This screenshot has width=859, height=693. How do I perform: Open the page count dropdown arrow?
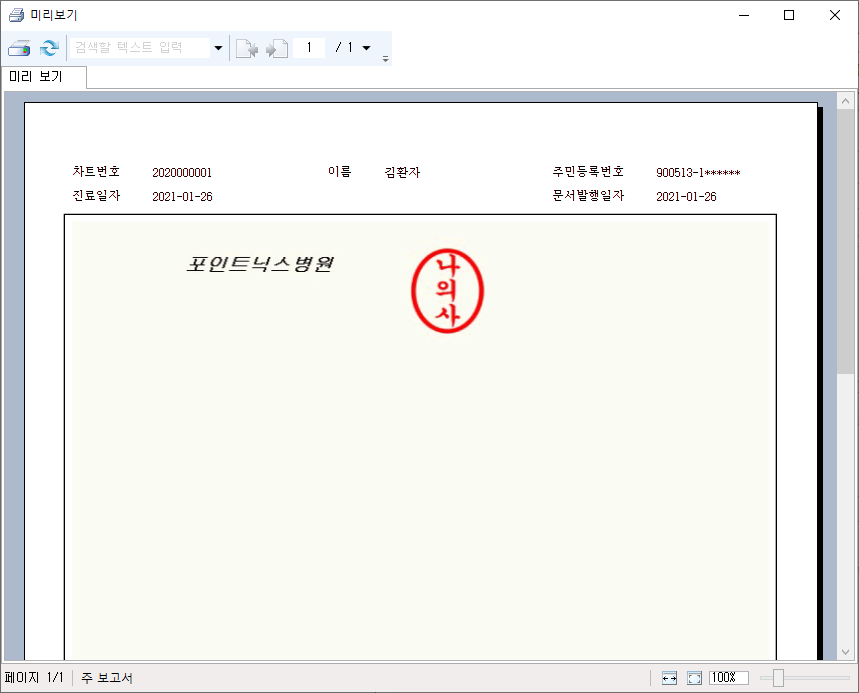[x=366, y=48]
